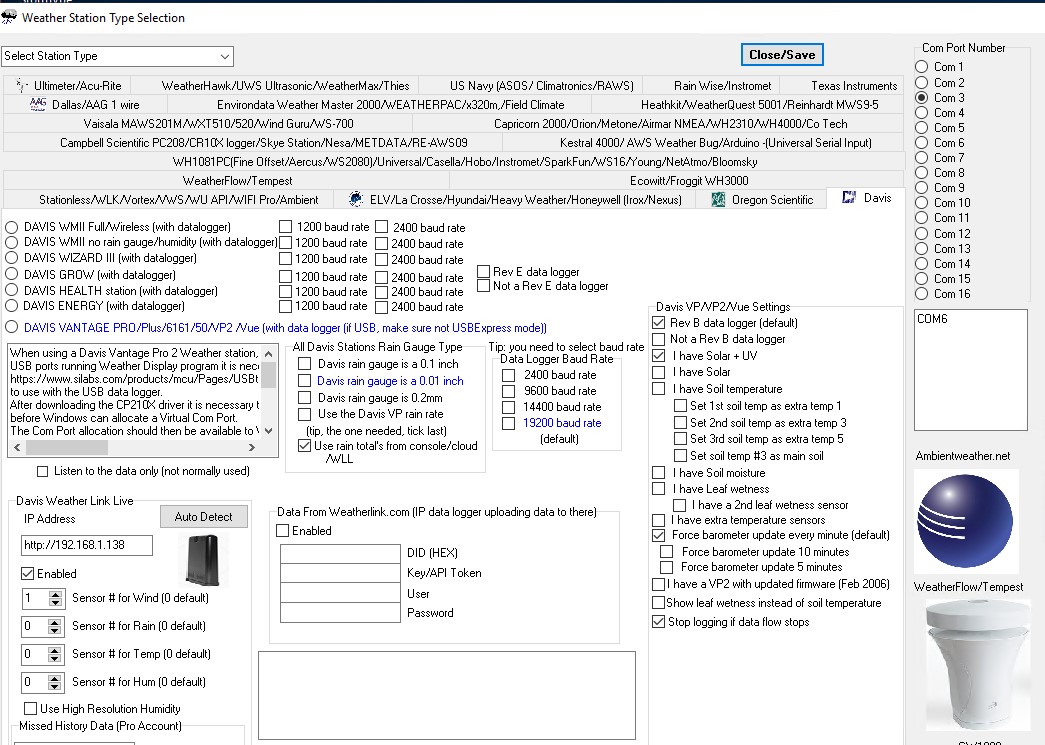Click the Weather Link Live device image
The height and width of the screenshot is (745, 1045).
coord(203,560)
